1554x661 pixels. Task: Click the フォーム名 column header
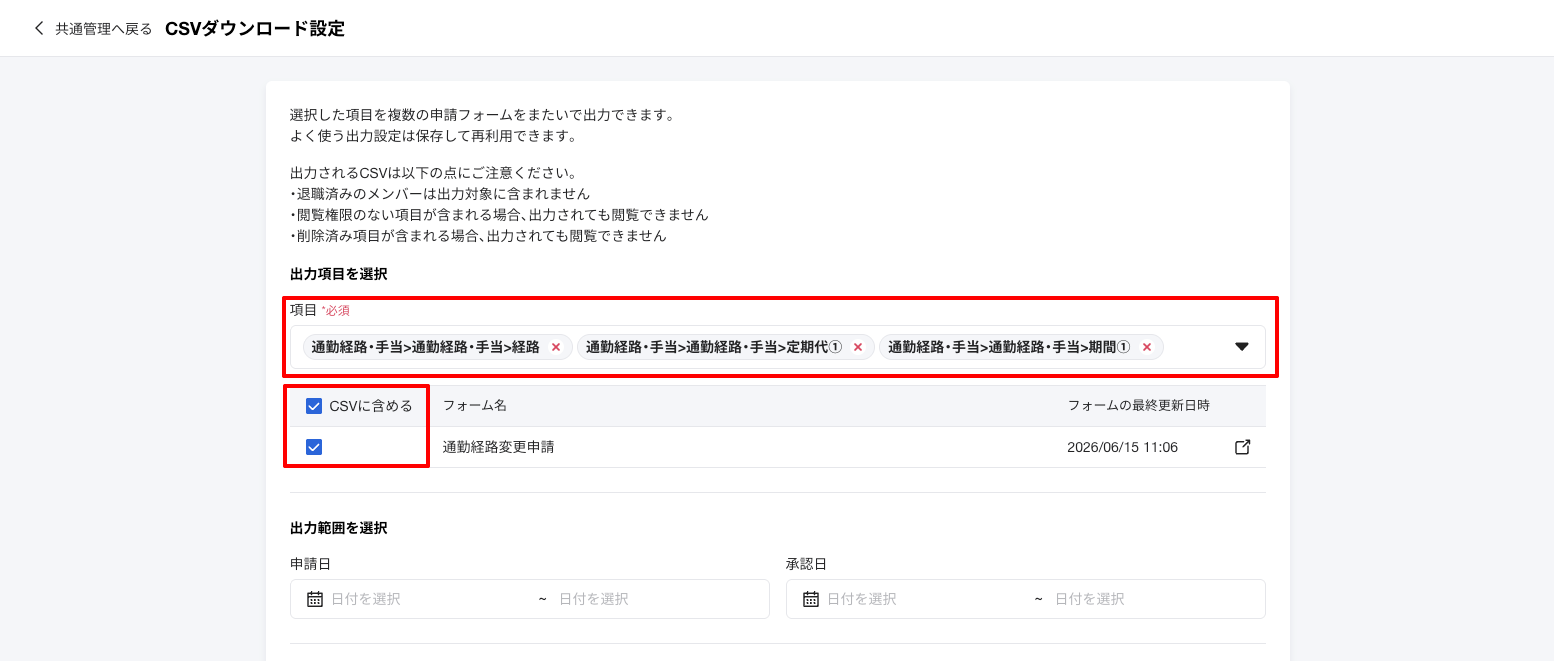(x=475, y=406)
